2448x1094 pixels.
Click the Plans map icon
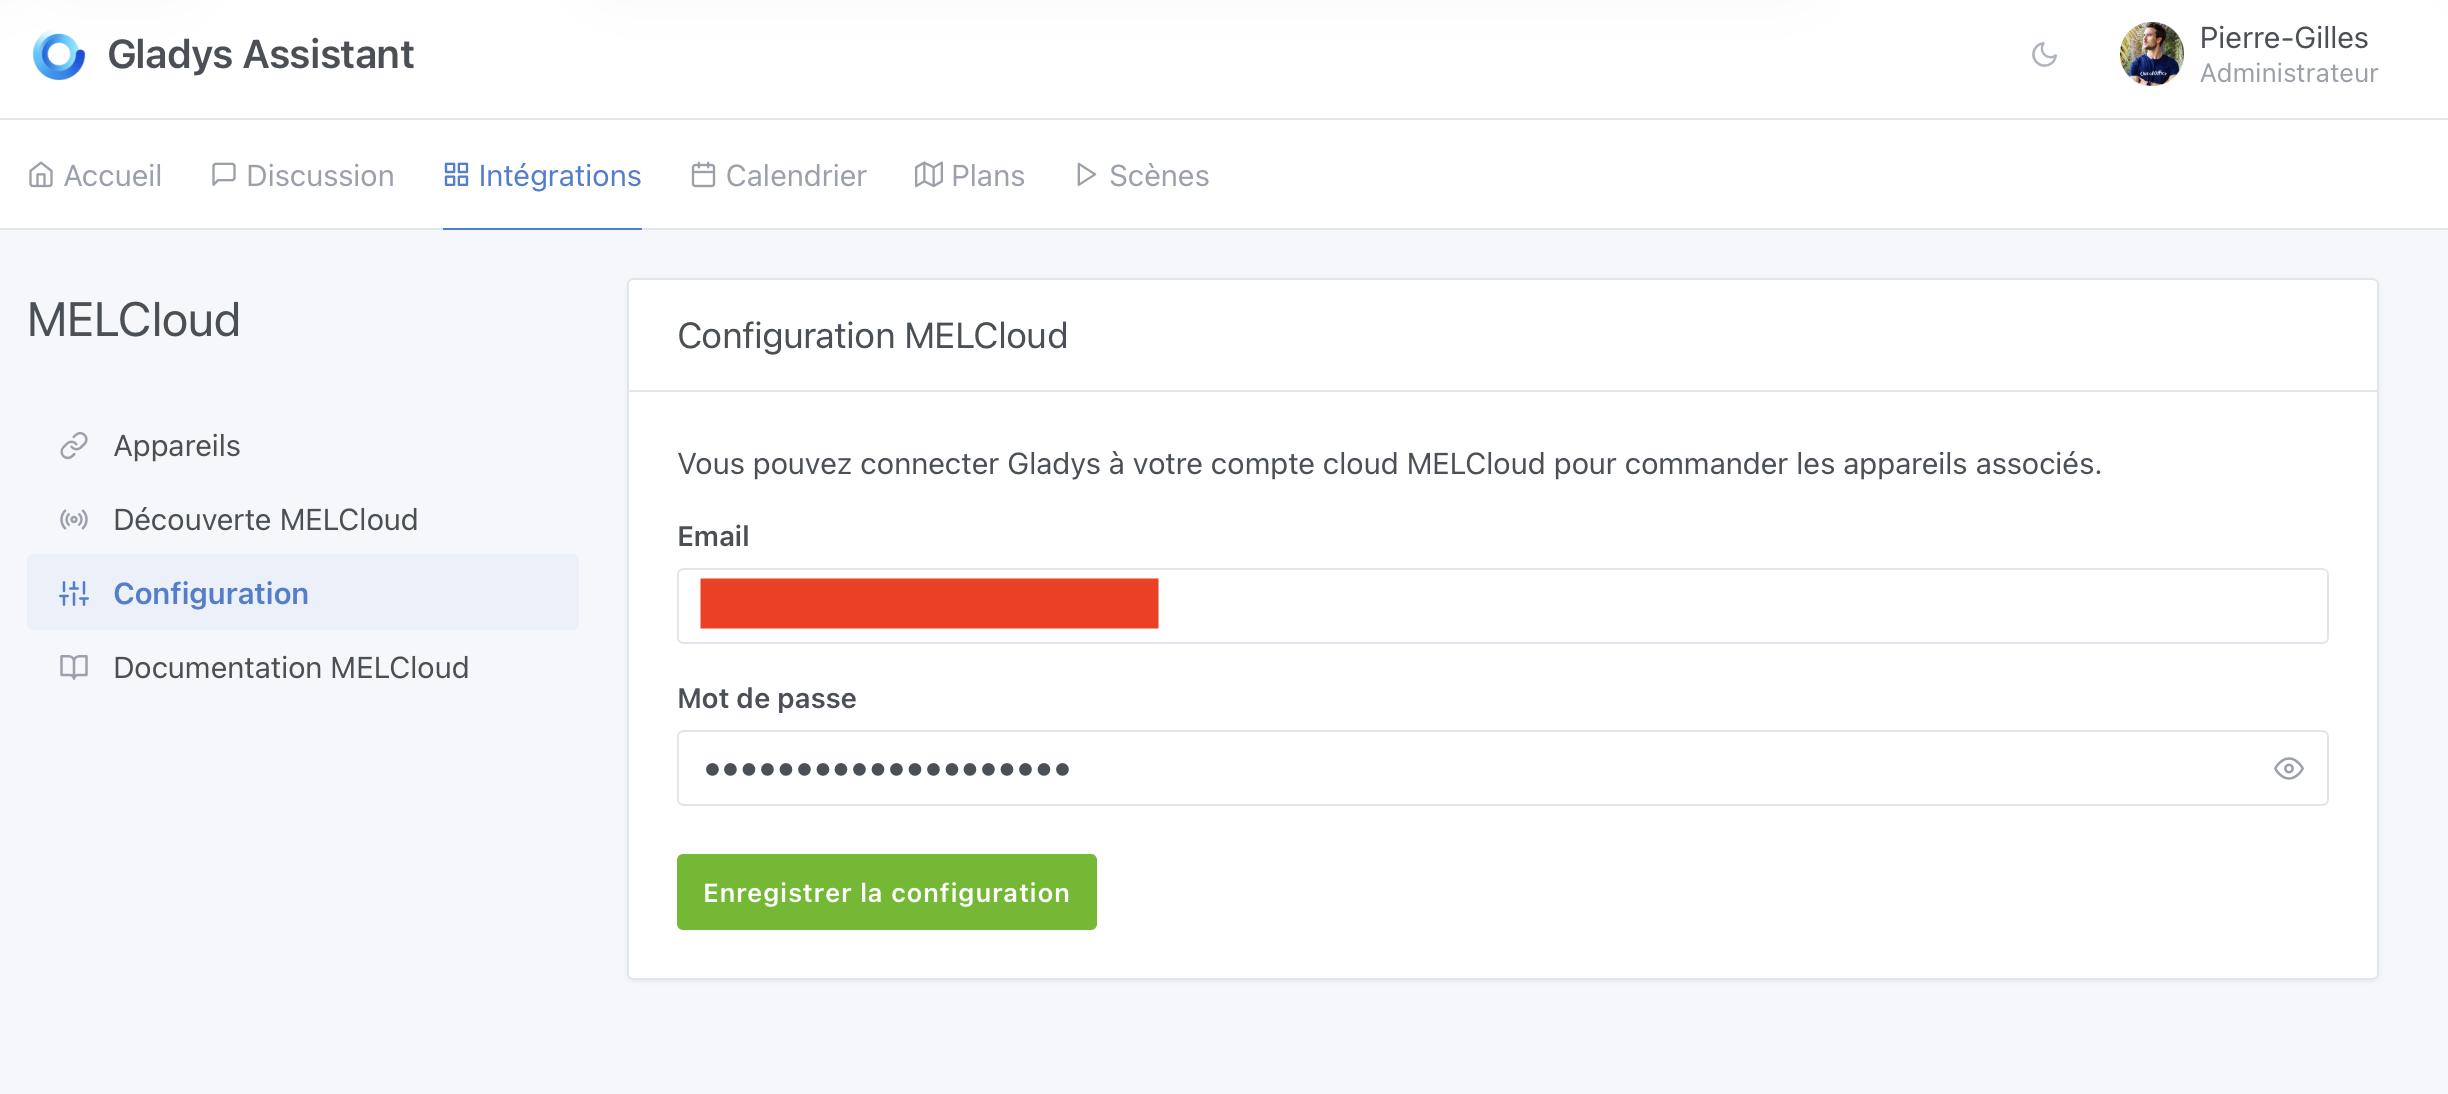pos(927,174)
